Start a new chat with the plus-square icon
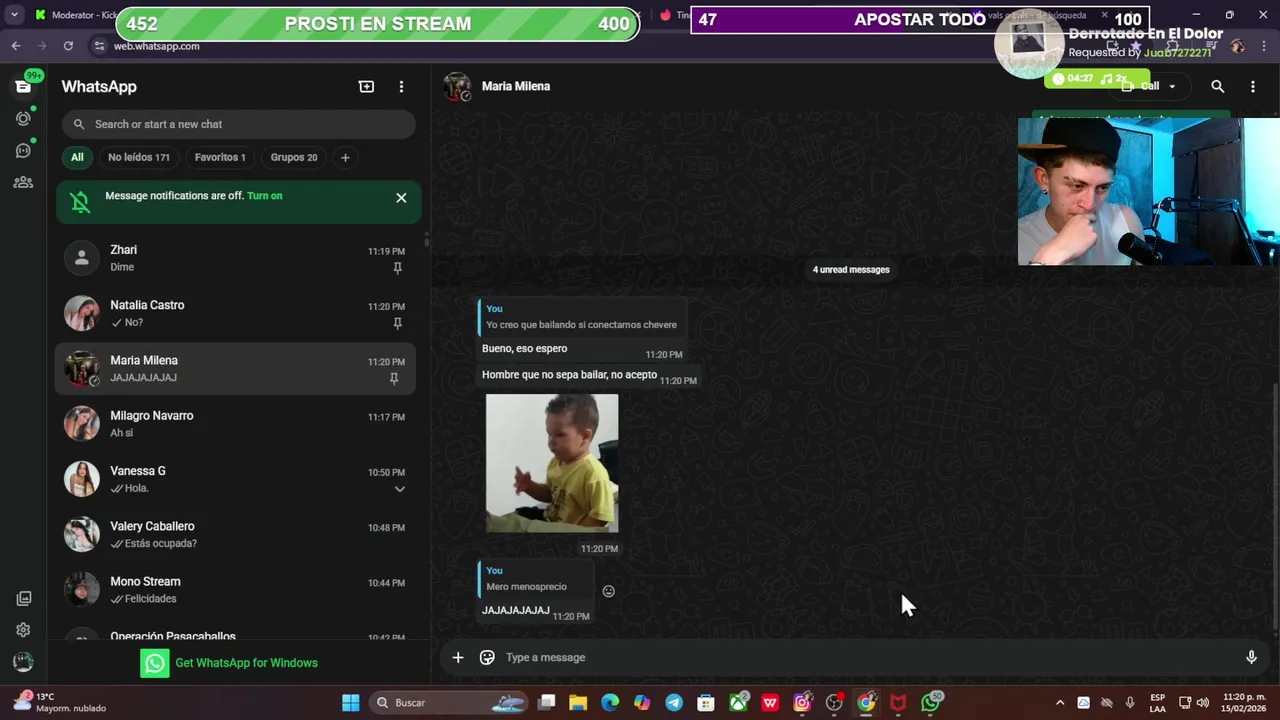 [x=366, y=87]
